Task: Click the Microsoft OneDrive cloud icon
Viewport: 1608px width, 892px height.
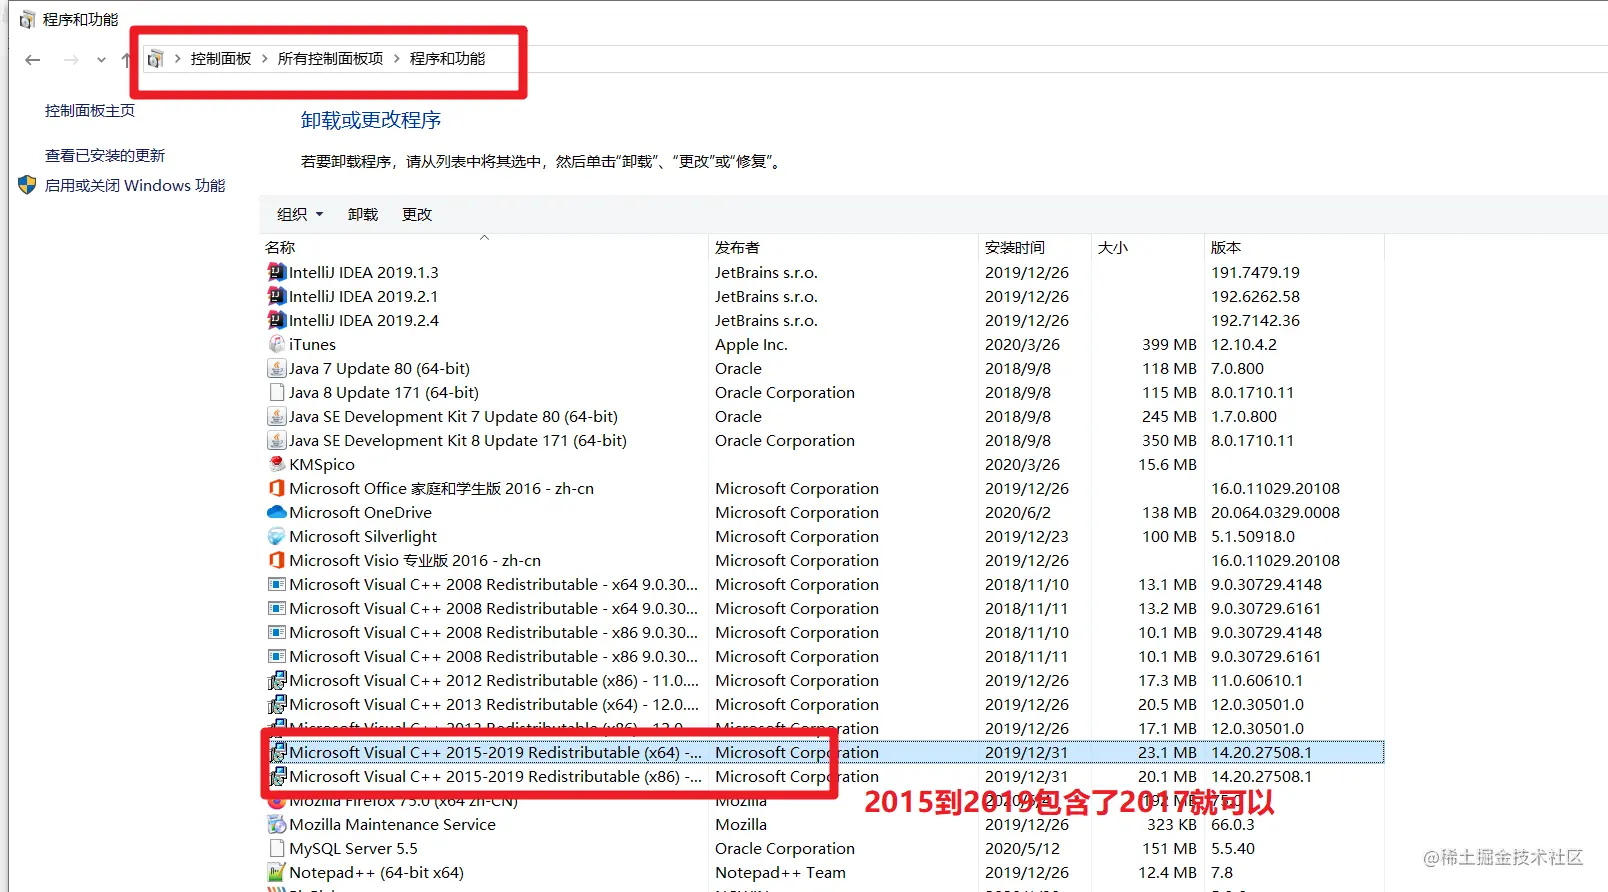Action: coord(277,512)
